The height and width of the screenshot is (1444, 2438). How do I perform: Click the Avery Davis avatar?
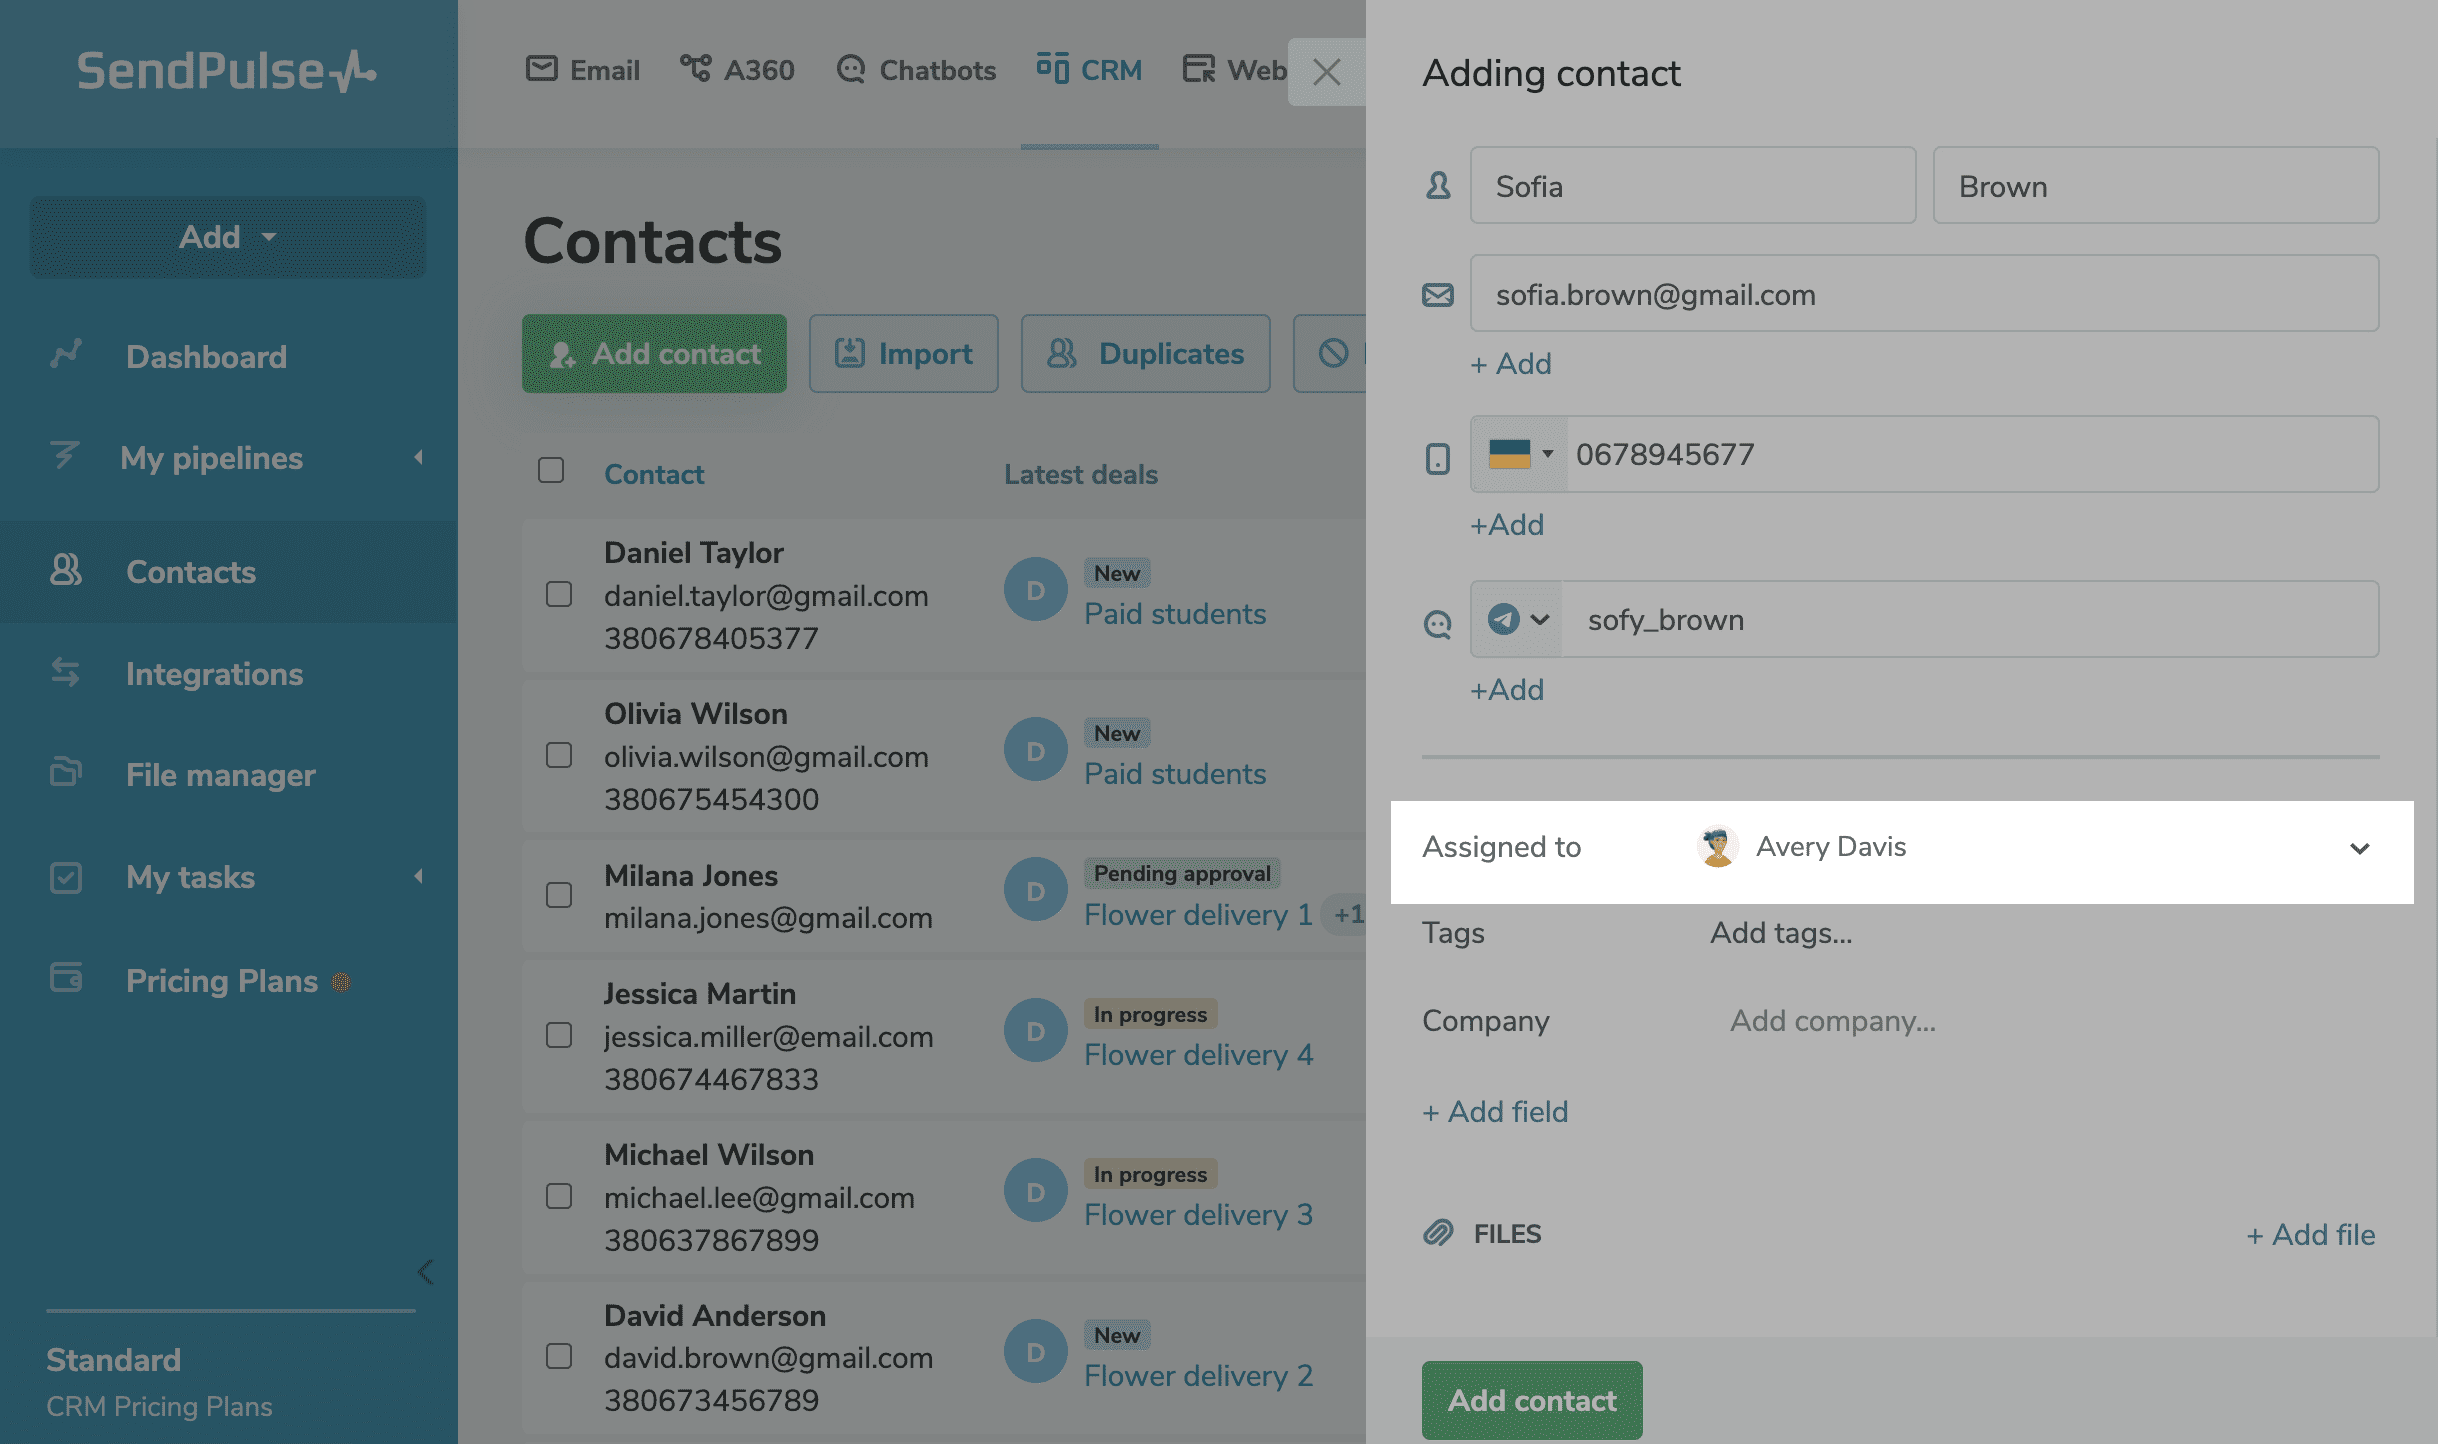[1718, 847]
